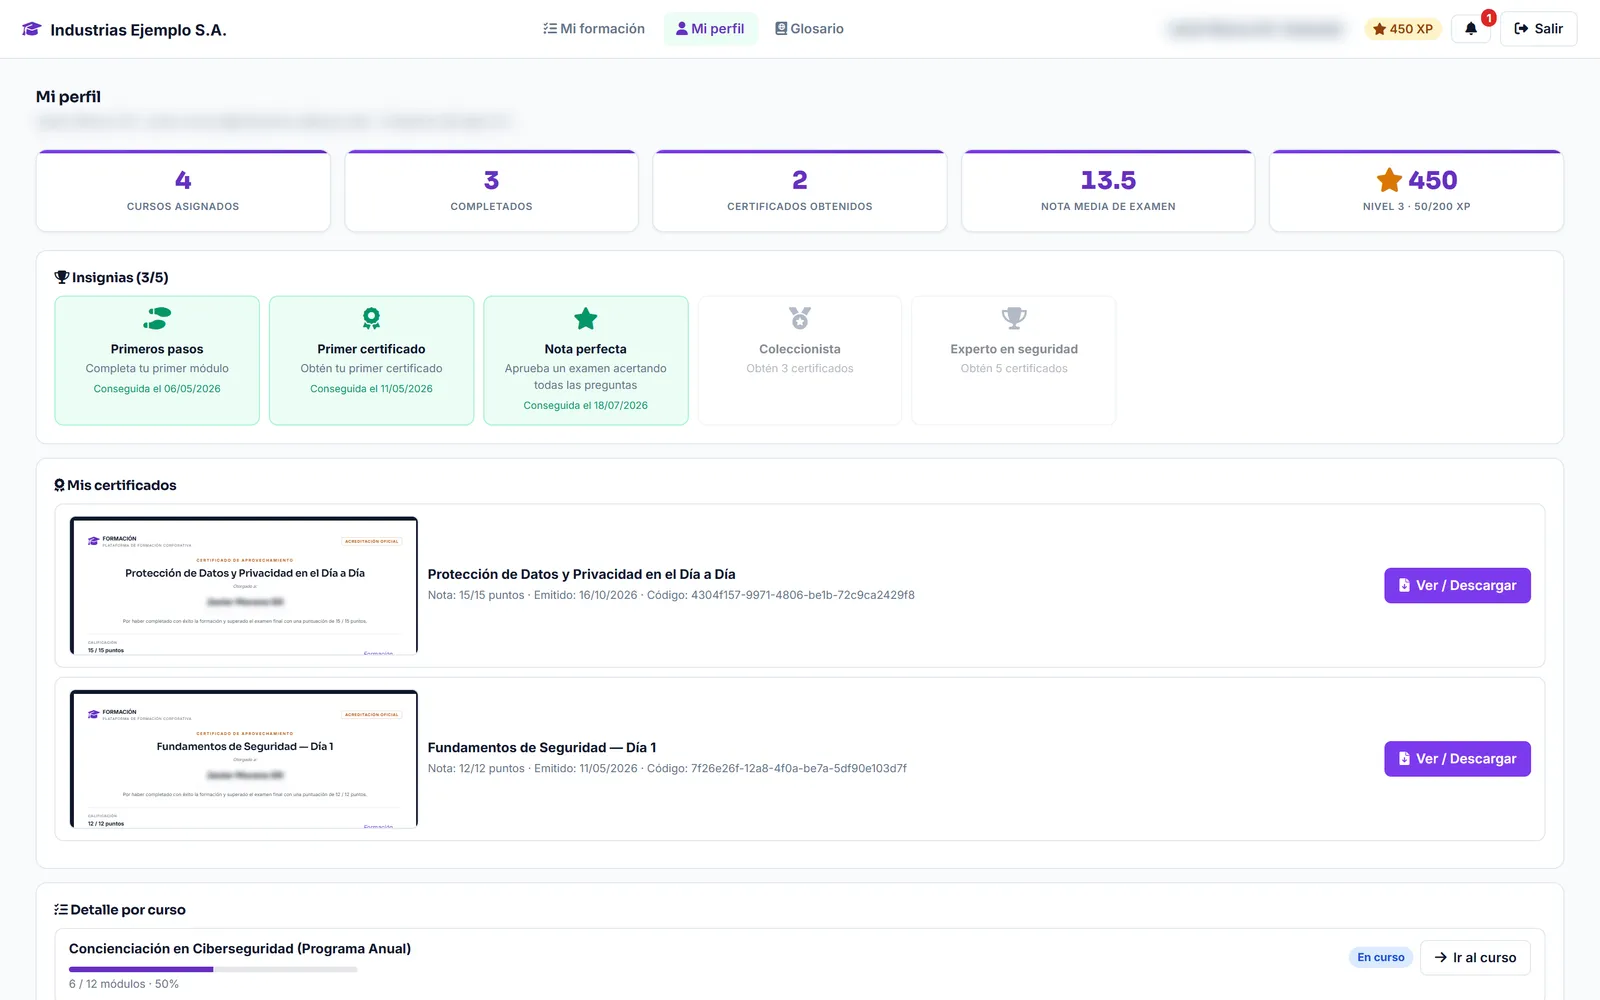Click the Protección de Datos certificate title text
Viewport: 1600px width, 1000px height.
click(x=581, y=574)
